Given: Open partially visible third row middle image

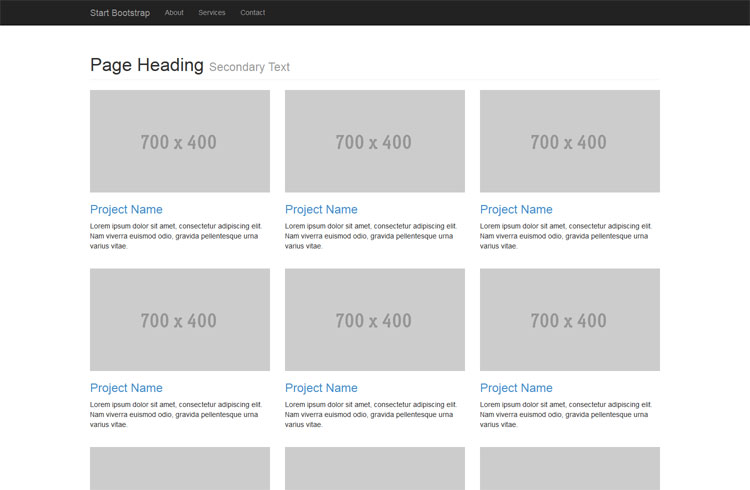Looking at the screenshot, I should click(375, 469).
